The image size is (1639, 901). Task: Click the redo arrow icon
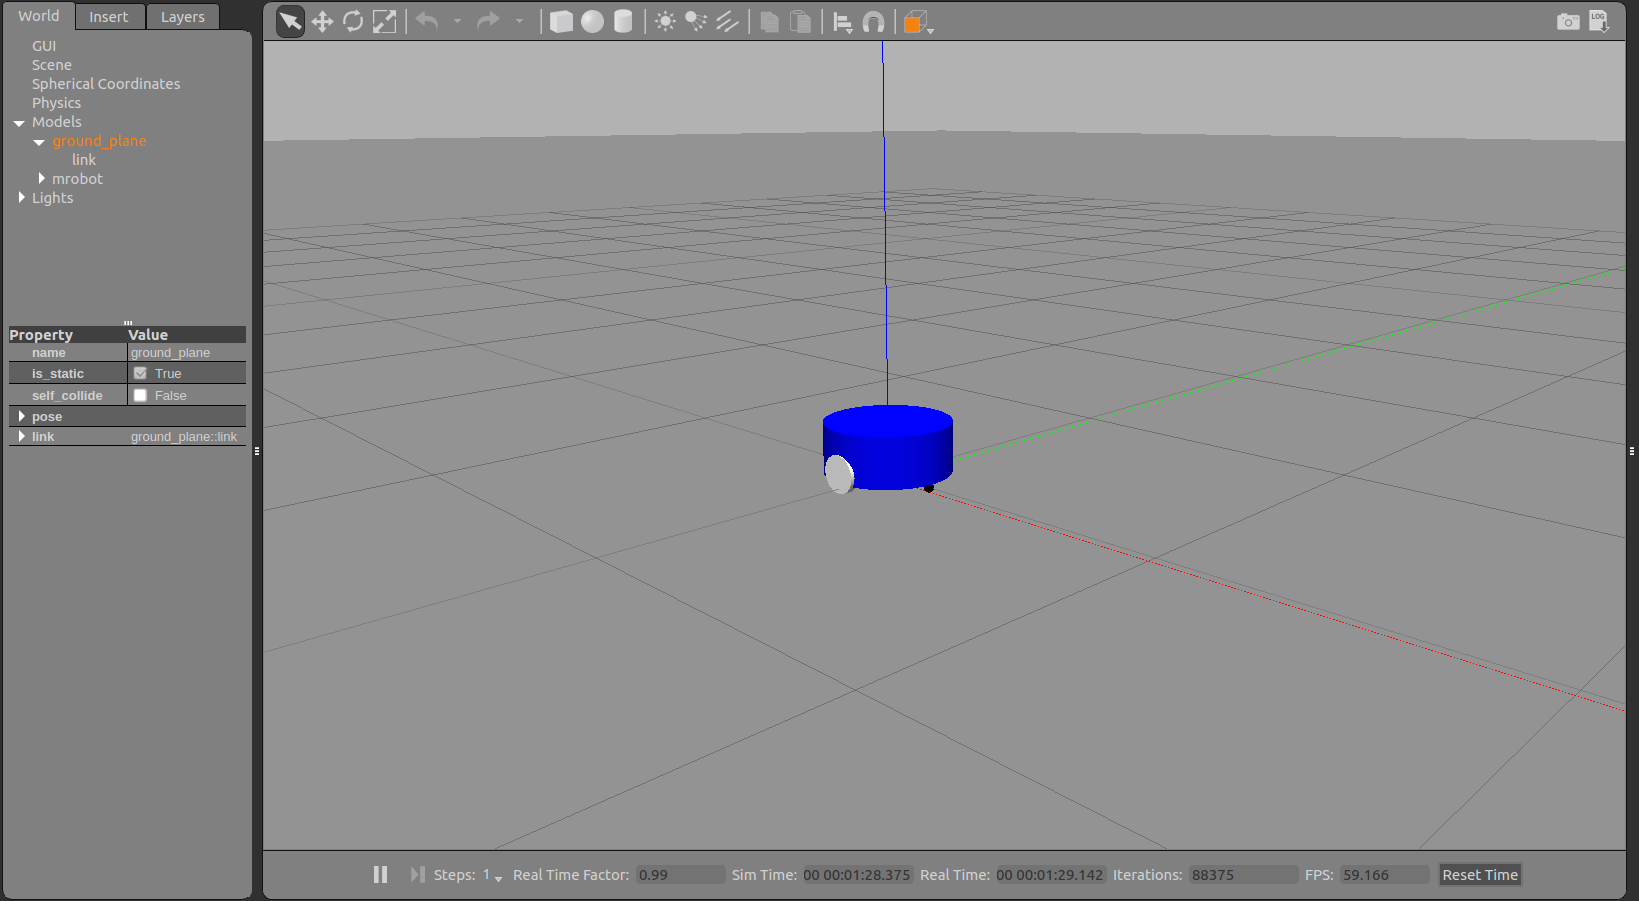[488, 21]
